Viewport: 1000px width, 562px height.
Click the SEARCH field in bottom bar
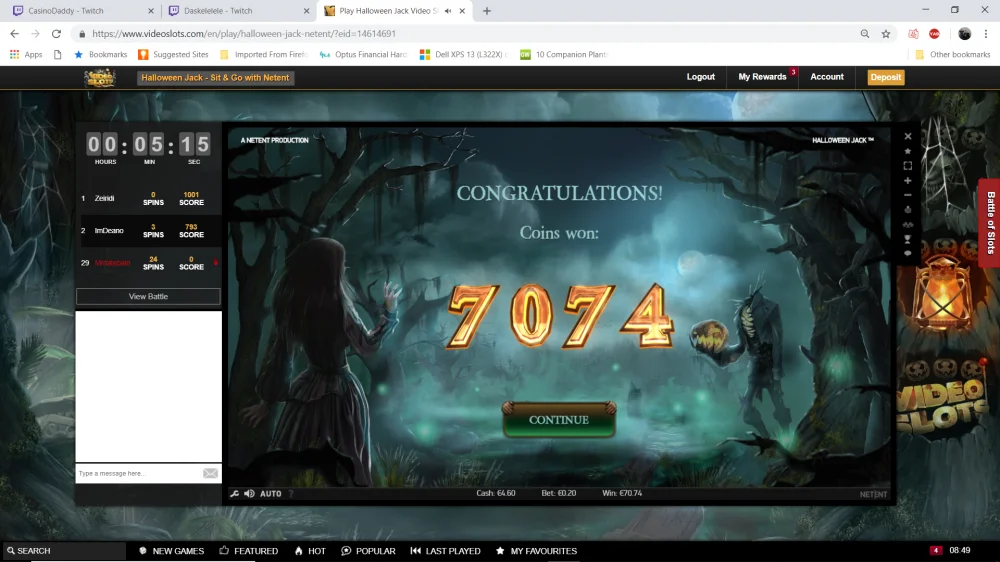pos(64,551)
